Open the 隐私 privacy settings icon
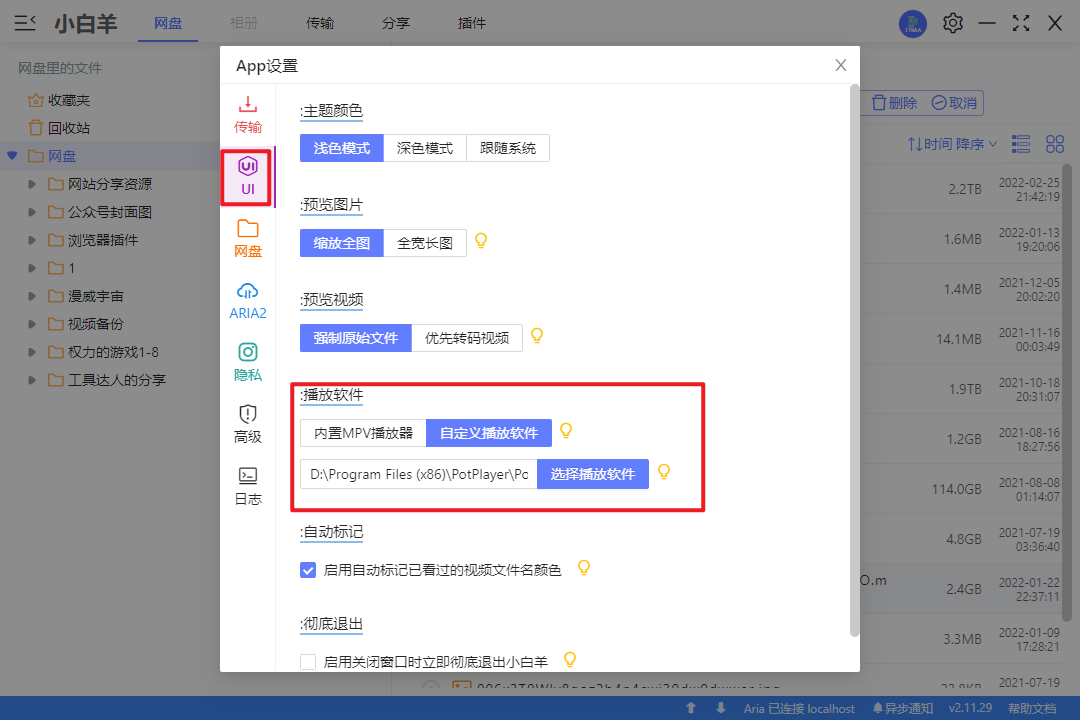The width and height of the screenshot is (1080, 720). 248,353
